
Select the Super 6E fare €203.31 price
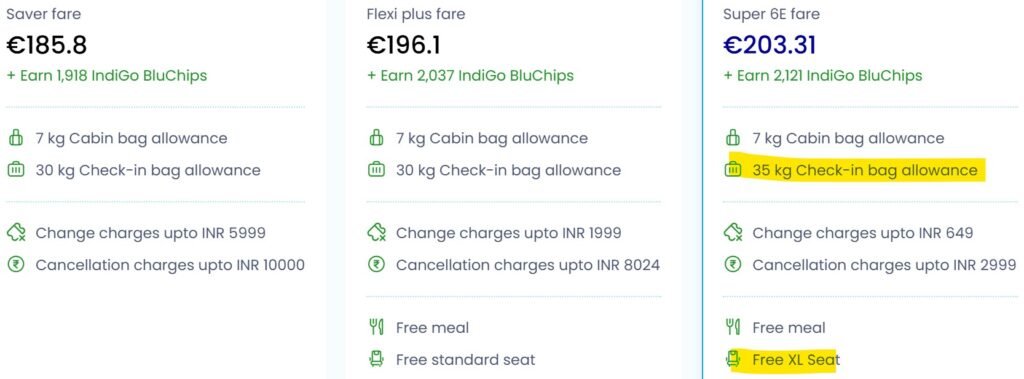[770, 45]
